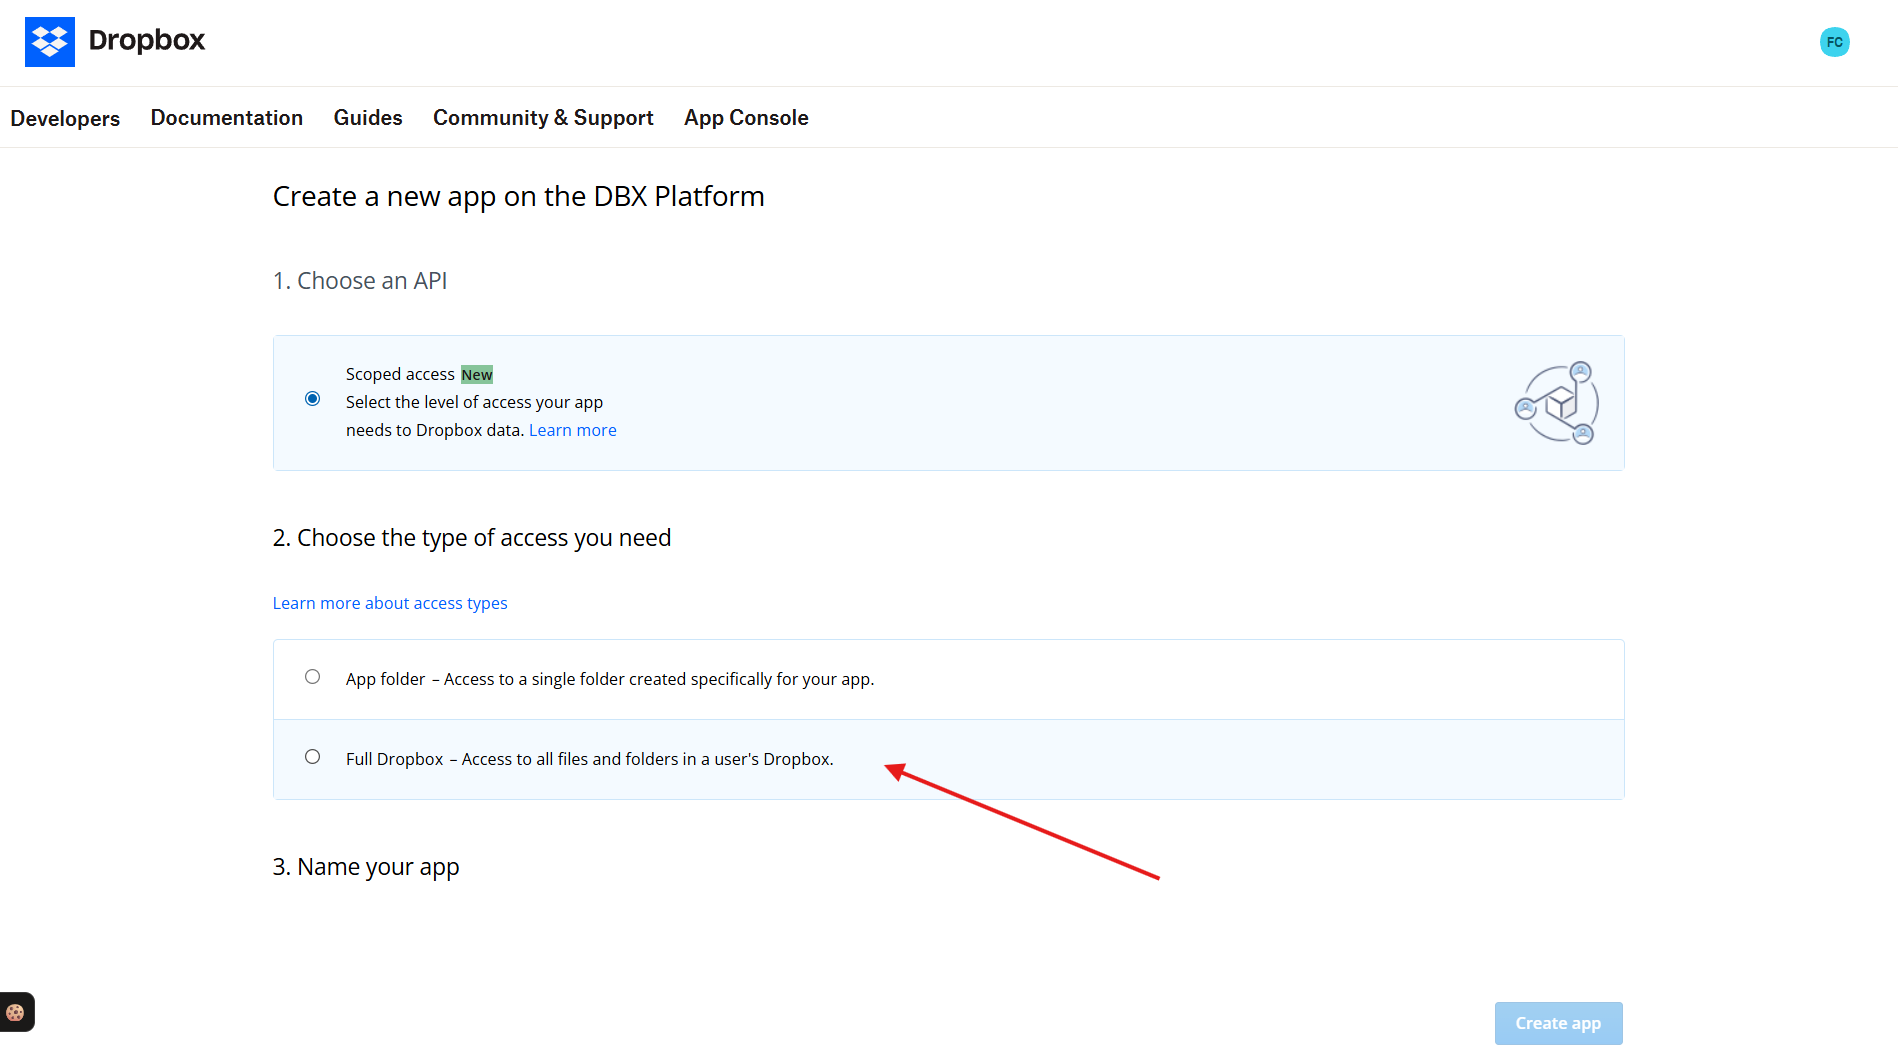Open the Learn more link for scoped access
The height and width of the screenshot is (1059, 1898).
(573, 430)
